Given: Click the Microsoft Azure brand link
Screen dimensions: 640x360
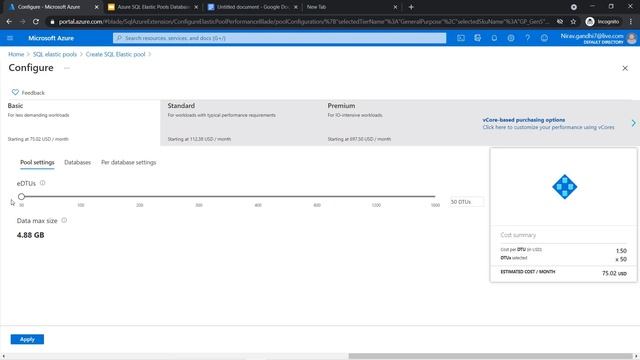Looking at the screenshot, I should [x=51, y=38].
